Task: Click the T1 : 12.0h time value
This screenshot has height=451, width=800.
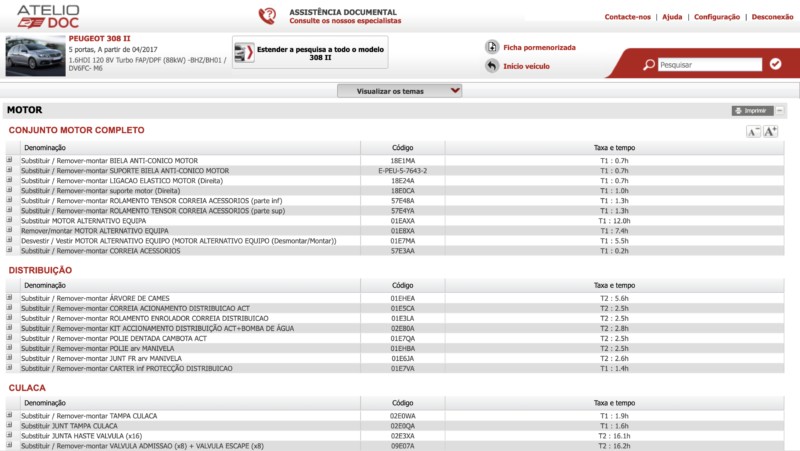Action: 614,221
